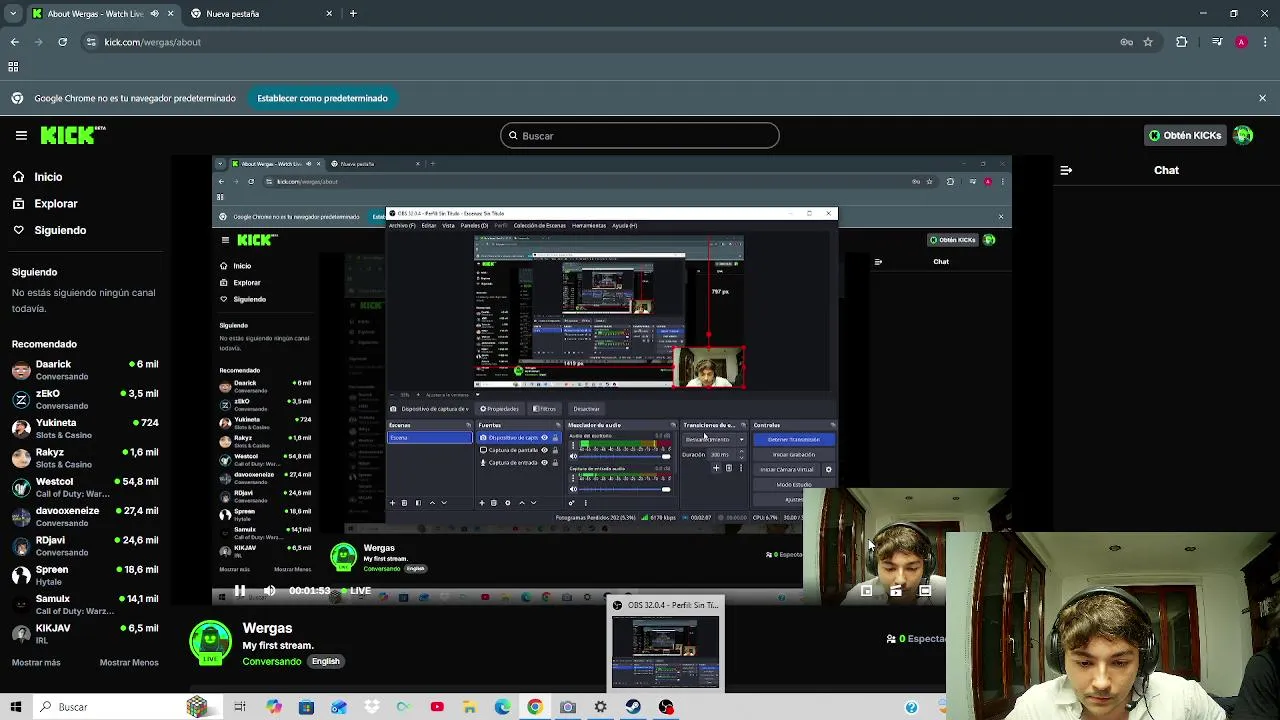This screenshot has width=1280, height=720.
Task: Click Wergas live avatar below player
Action: [211, 643]
